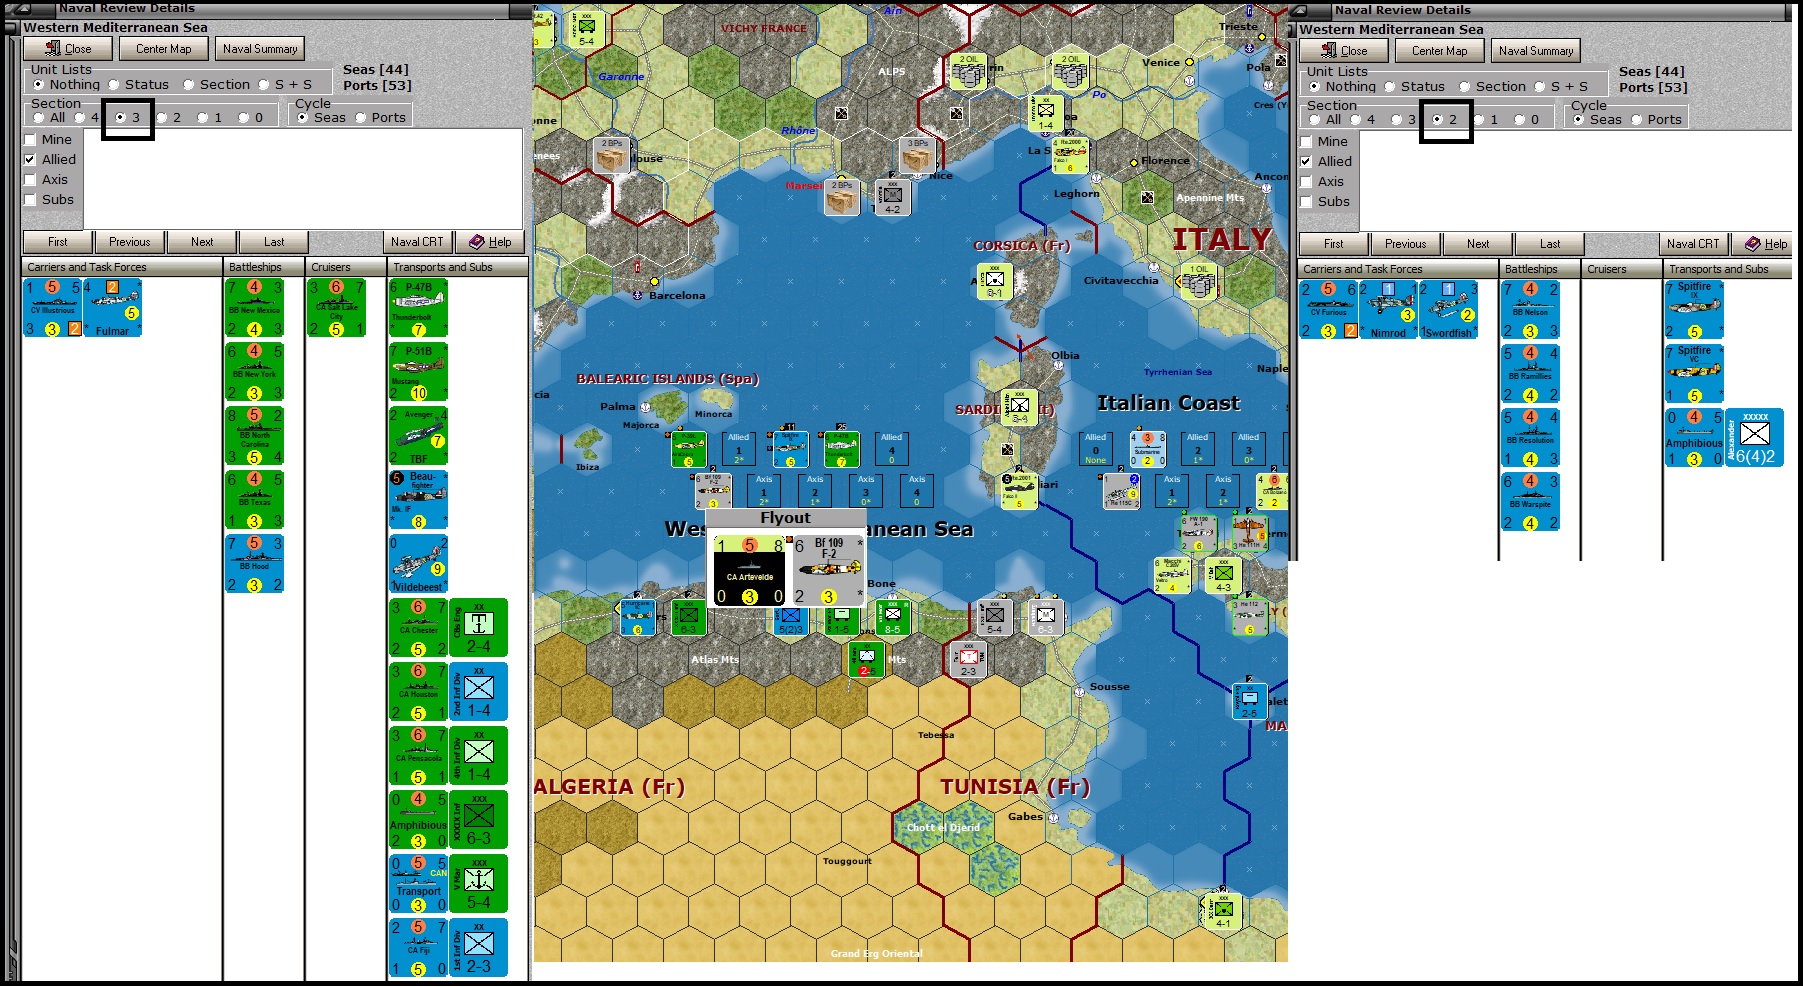Switch Cycle to Ports in left panel

coord(361,118)
